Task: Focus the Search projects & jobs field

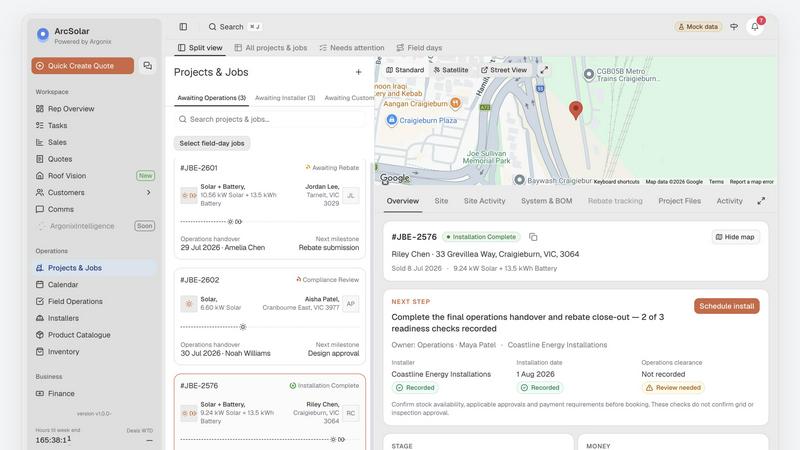Action: [x=269, y=119]
